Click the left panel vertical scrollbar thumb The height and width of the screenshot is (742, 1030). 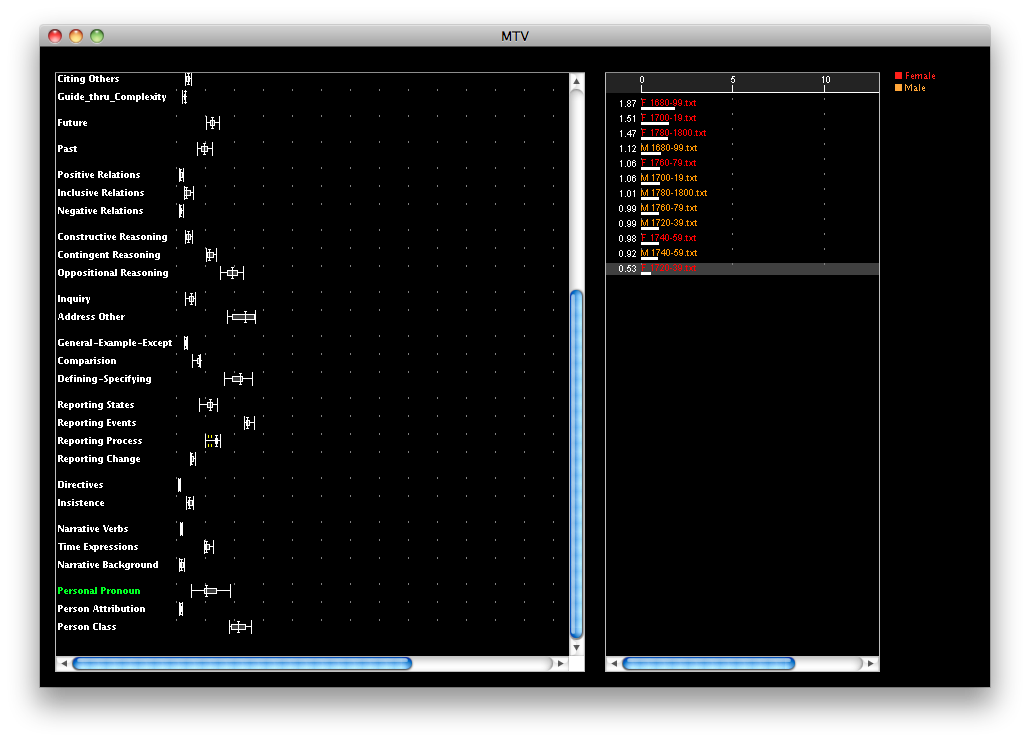[576, 463]
